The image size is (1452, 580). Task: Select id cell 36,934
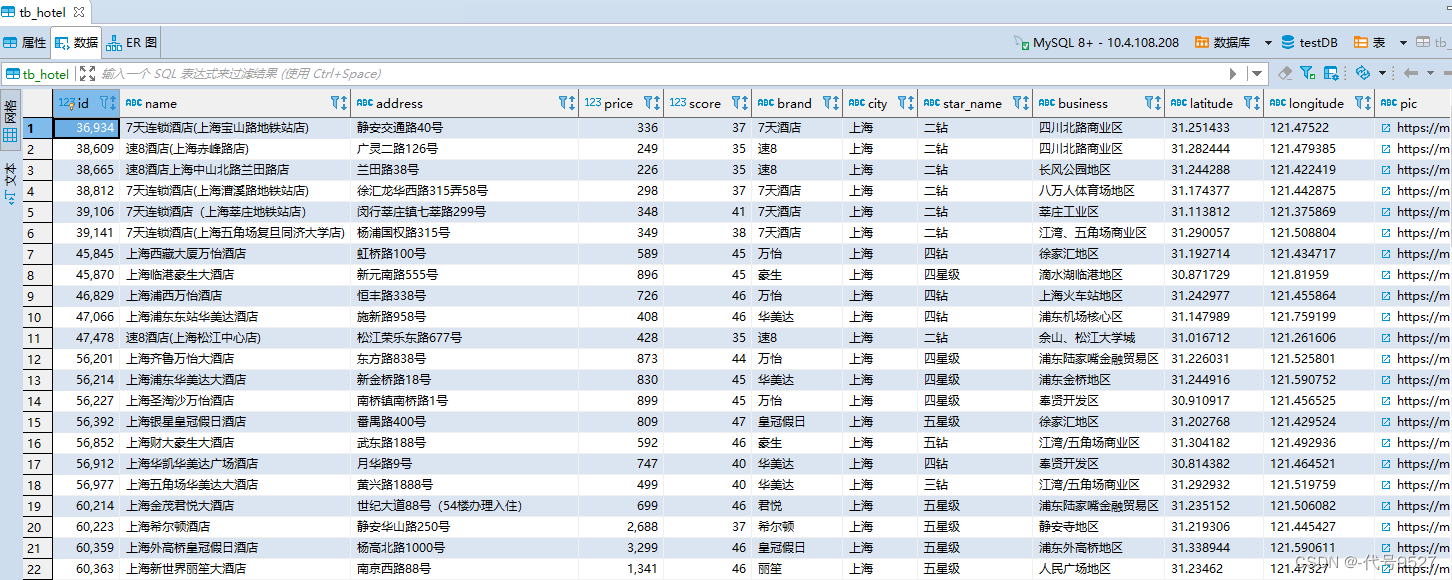(86, 128)
